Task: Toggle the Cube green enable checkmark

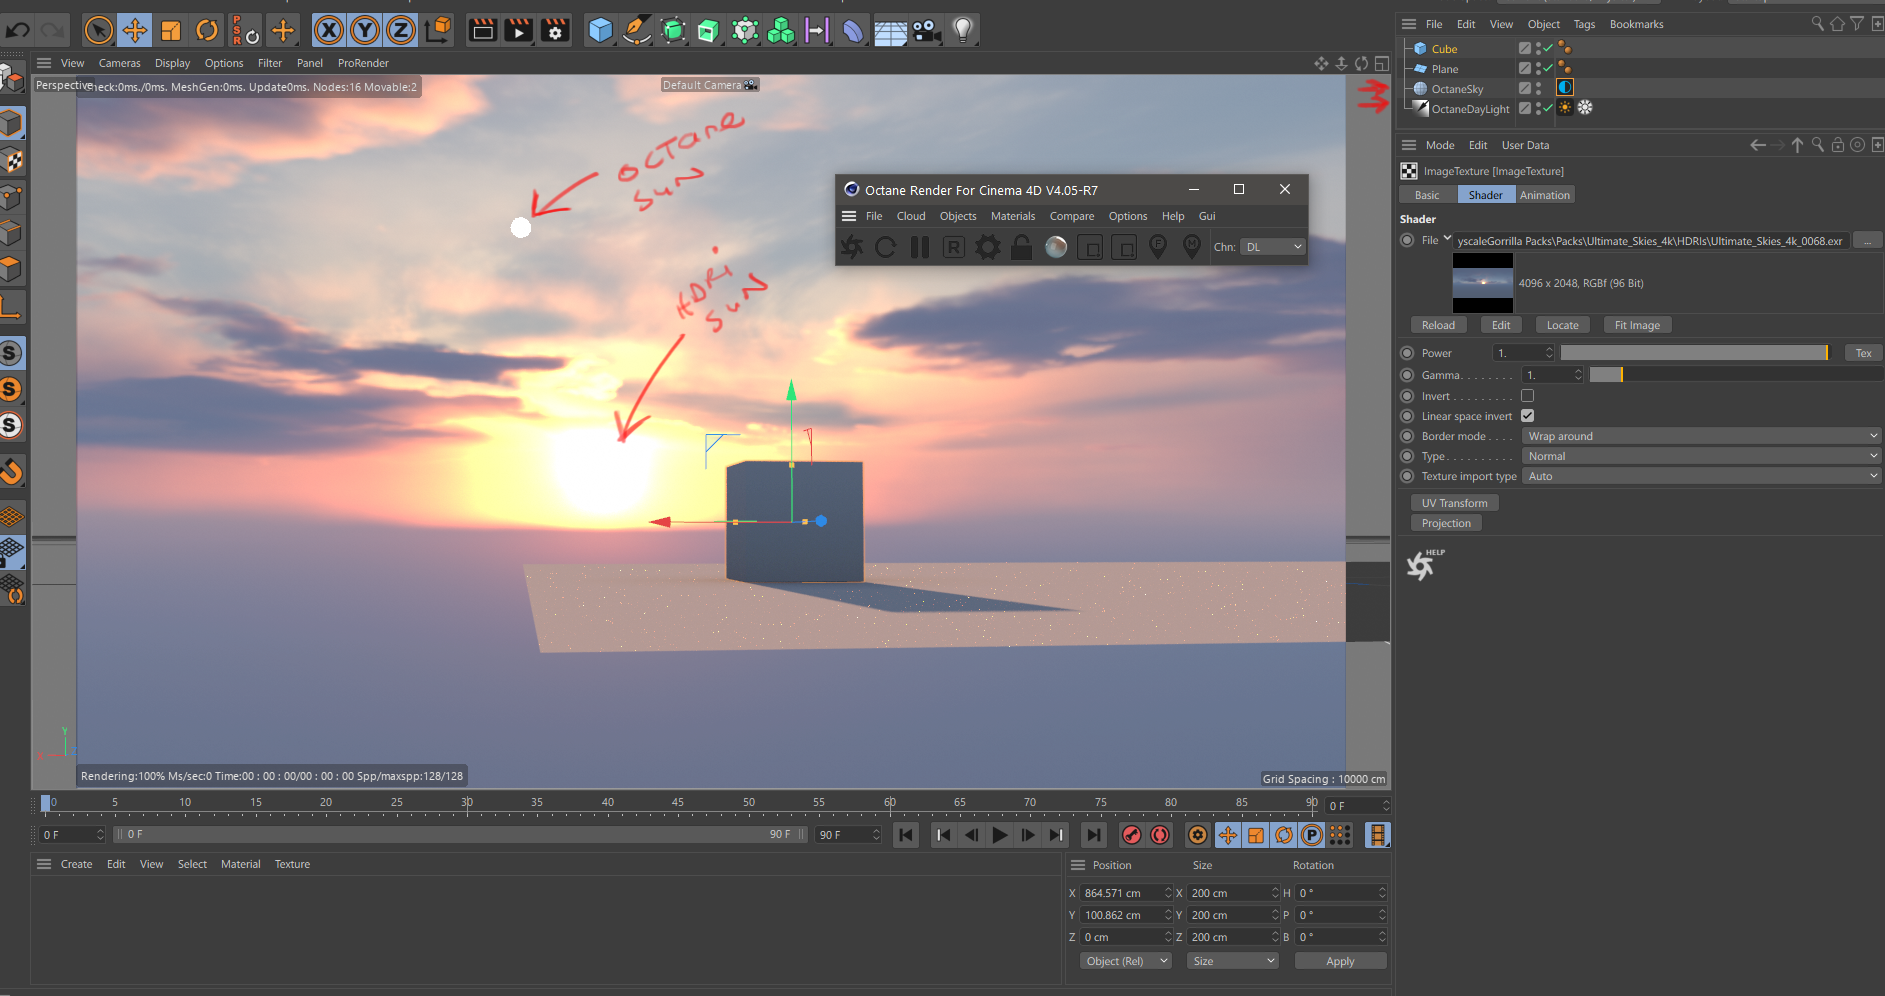Action: (x=1548, y=48)
